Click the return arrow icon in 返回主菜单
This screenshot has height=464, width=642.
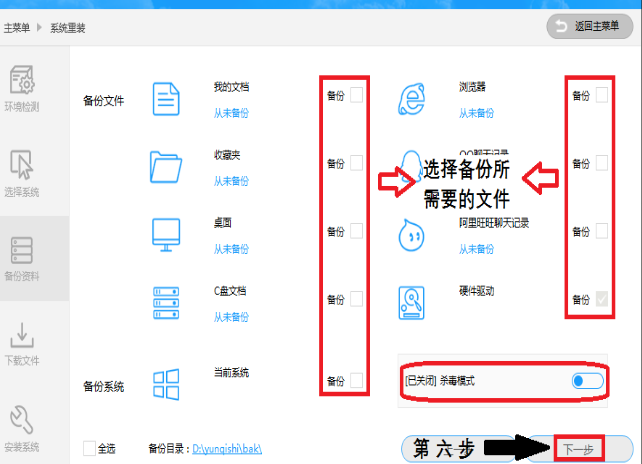coord(561,26)
